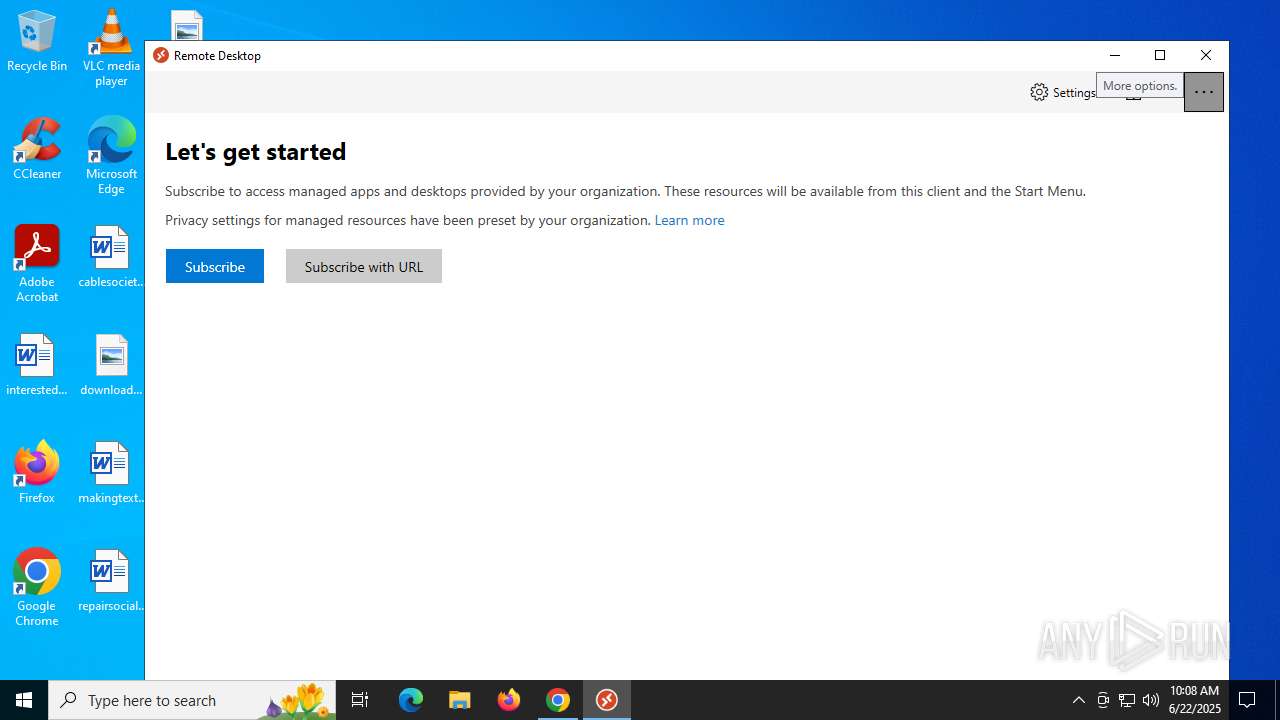Select Adobe Acrobat desktop shortcut
The image size is (1280, 720).
37,264
